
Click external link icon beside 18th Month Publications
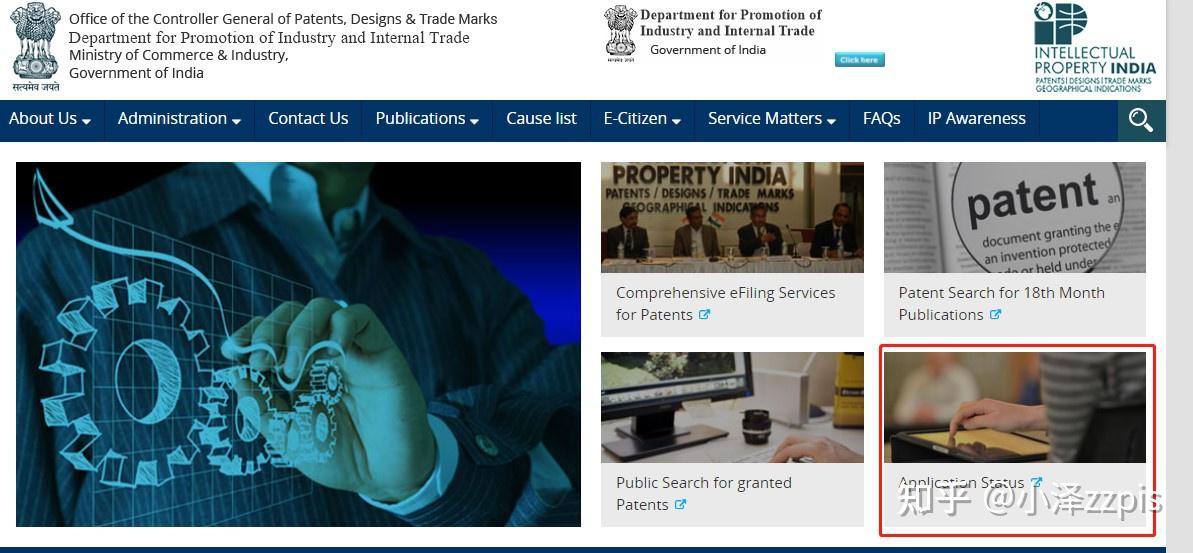(995, 314)
